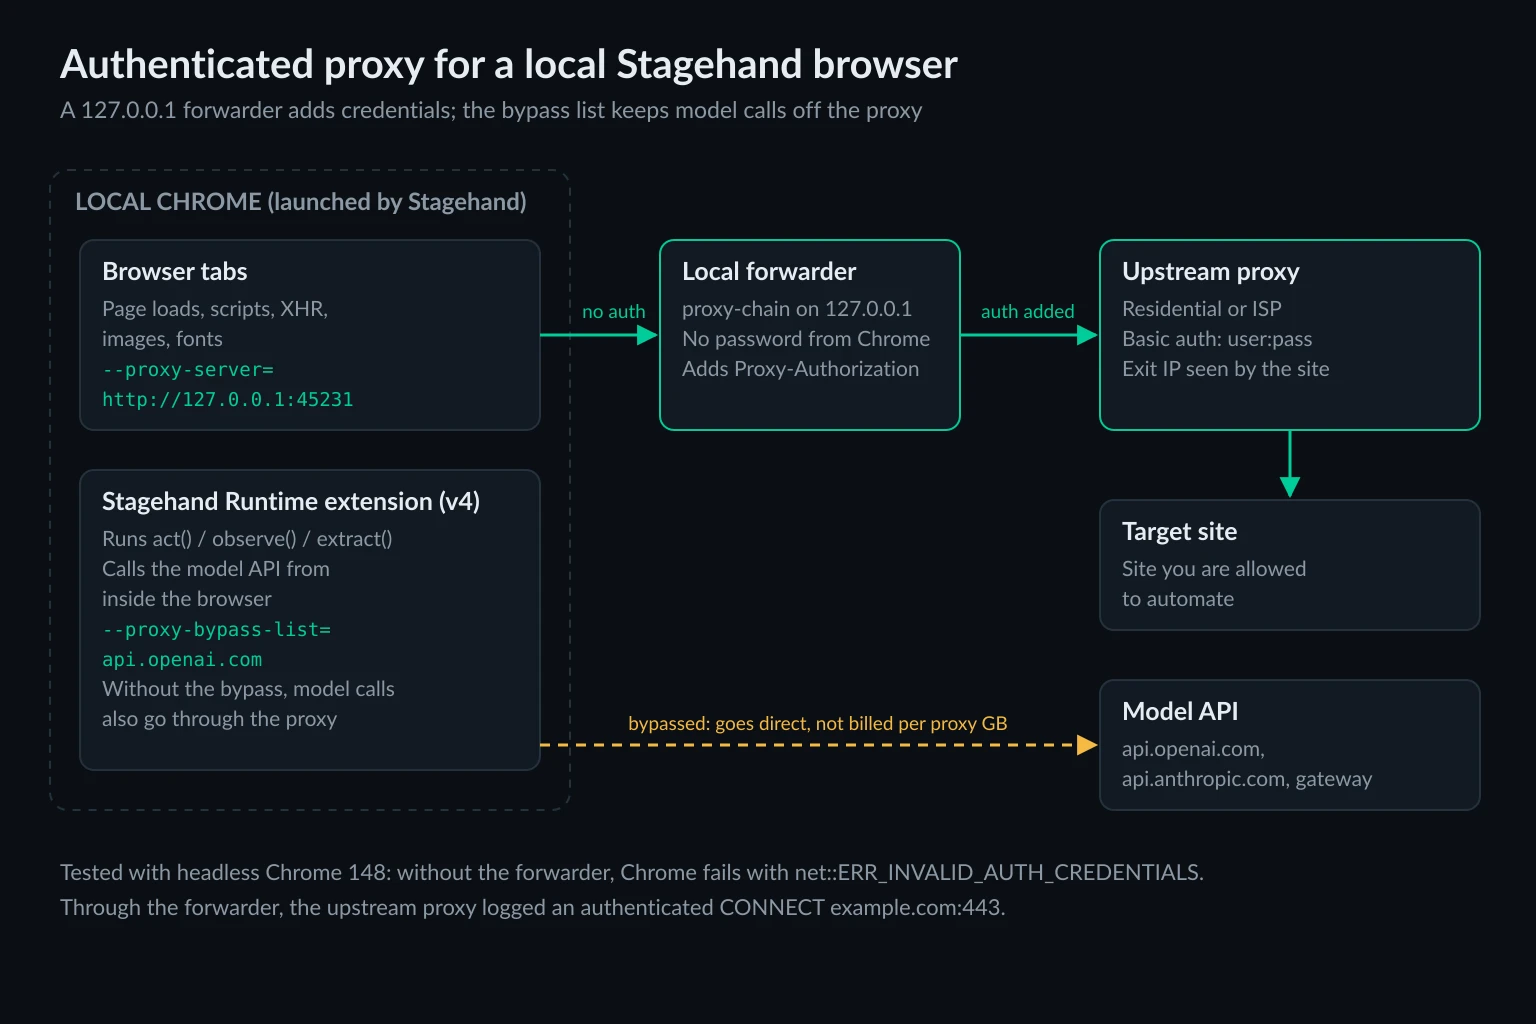Screen dimensions: 1536x1024
Task: Select the "inside the browser" line
Action: click(187, 599)
